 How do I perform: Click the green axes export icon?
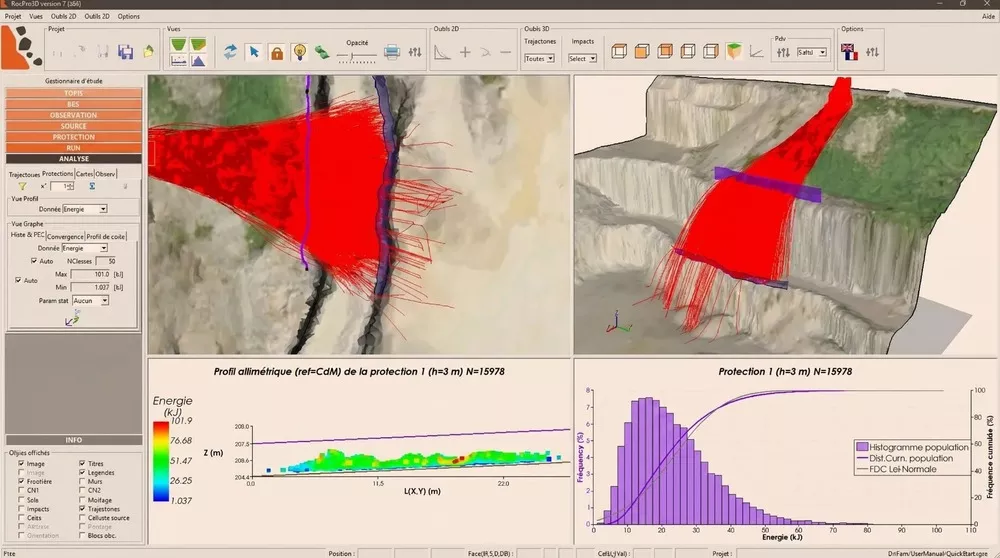coord(72,318)
